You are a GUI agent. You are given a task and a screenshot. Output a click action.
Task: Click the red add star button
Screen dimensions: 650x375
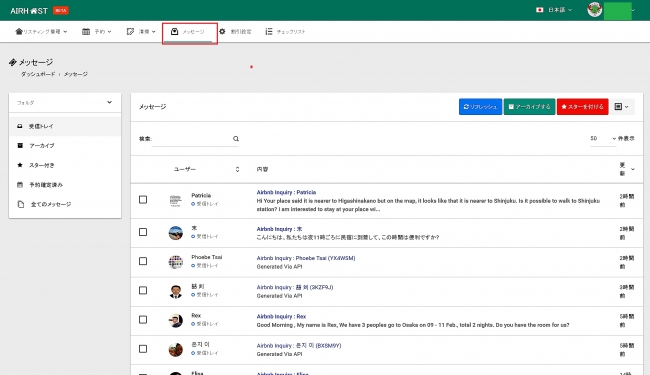[x=582, y=106]
